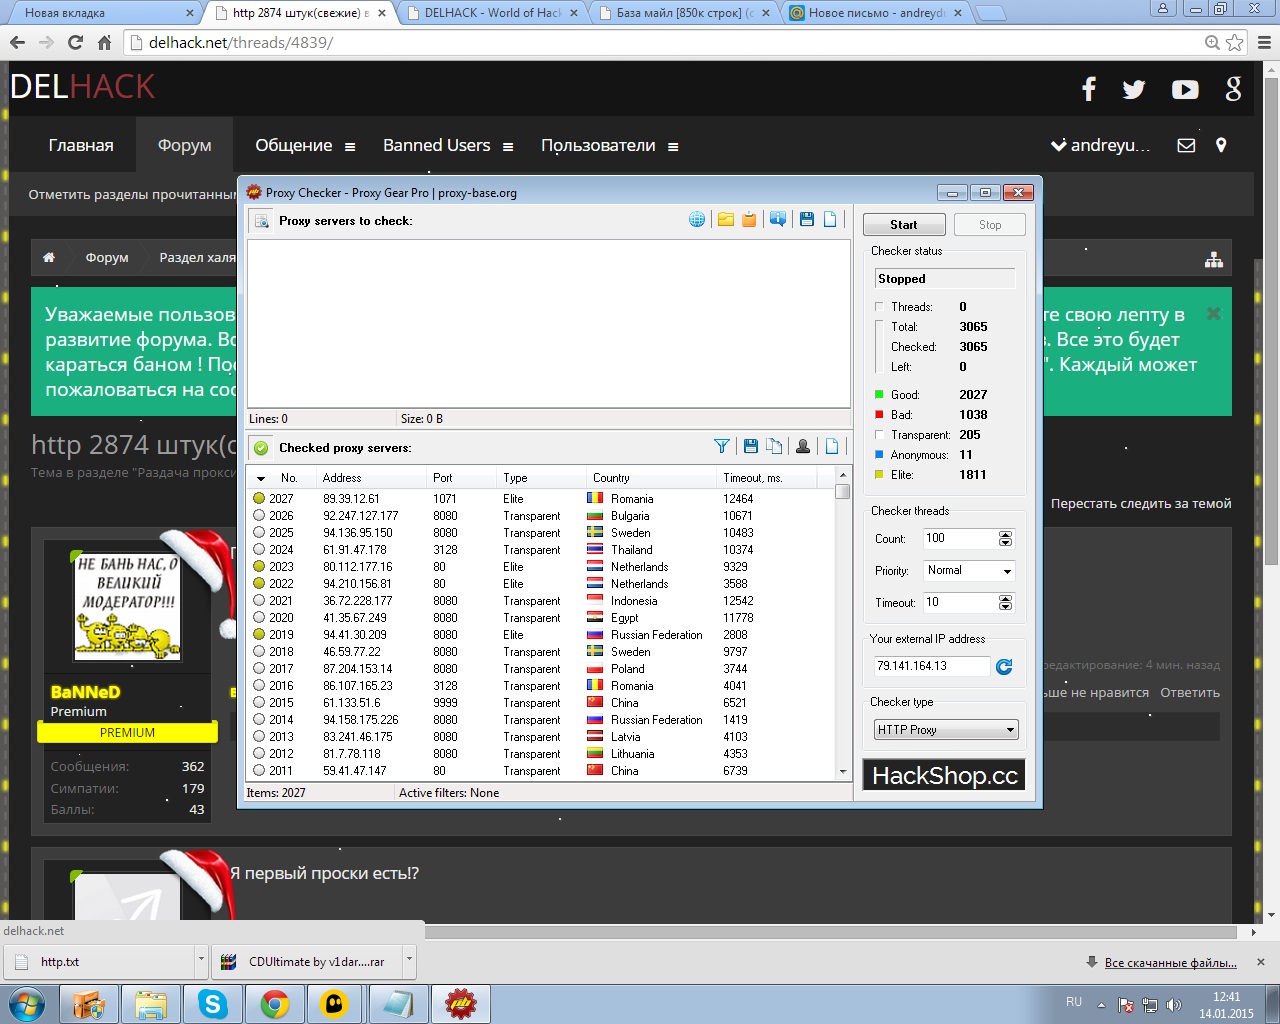Open the Главная navigation item
Viewport: 1280px width, 1024px height.
click(x=81, y=145)
